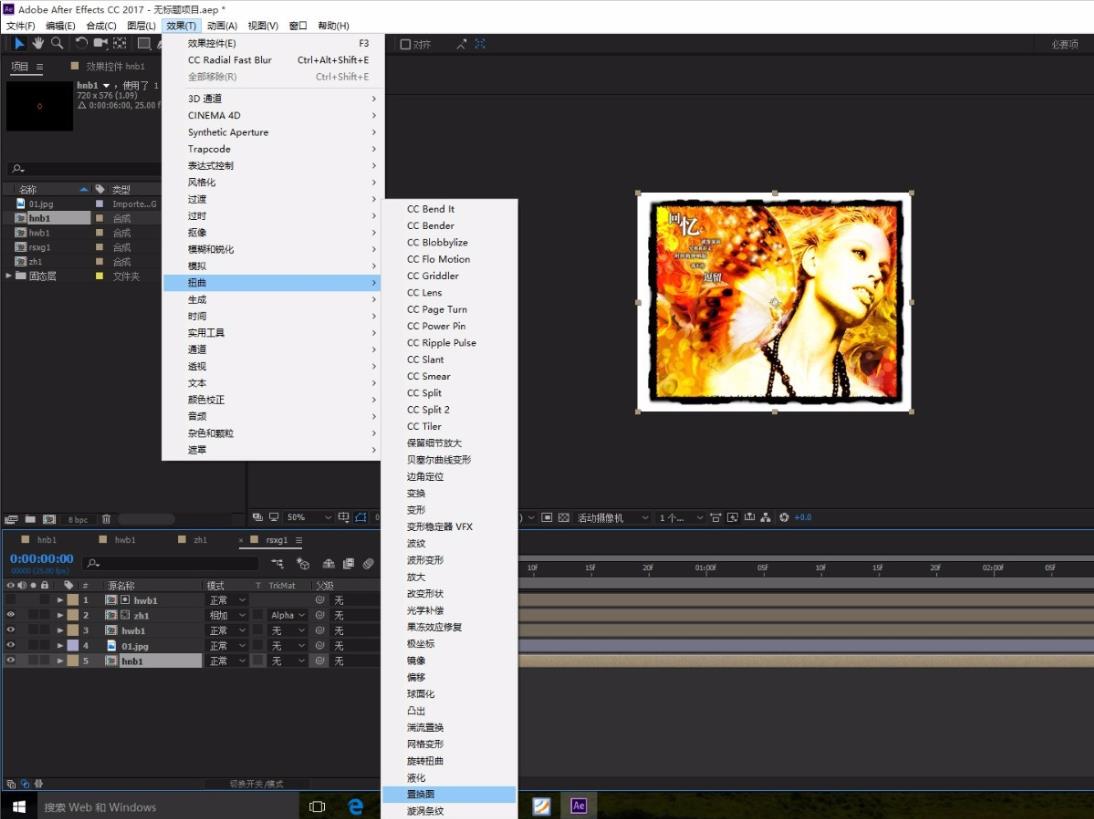Select the Unified Camera tool

click(x=100, y=43)
